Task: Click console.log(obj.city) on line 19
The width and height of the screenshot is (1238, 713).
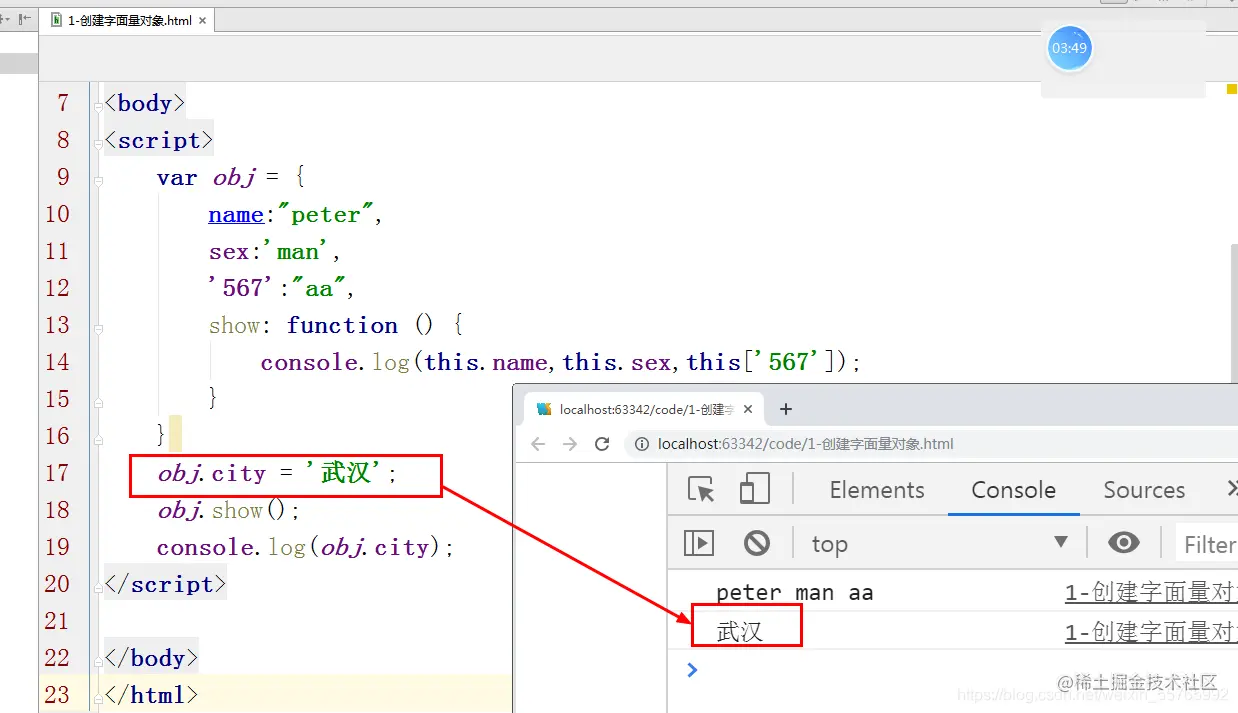Action: 305,547
